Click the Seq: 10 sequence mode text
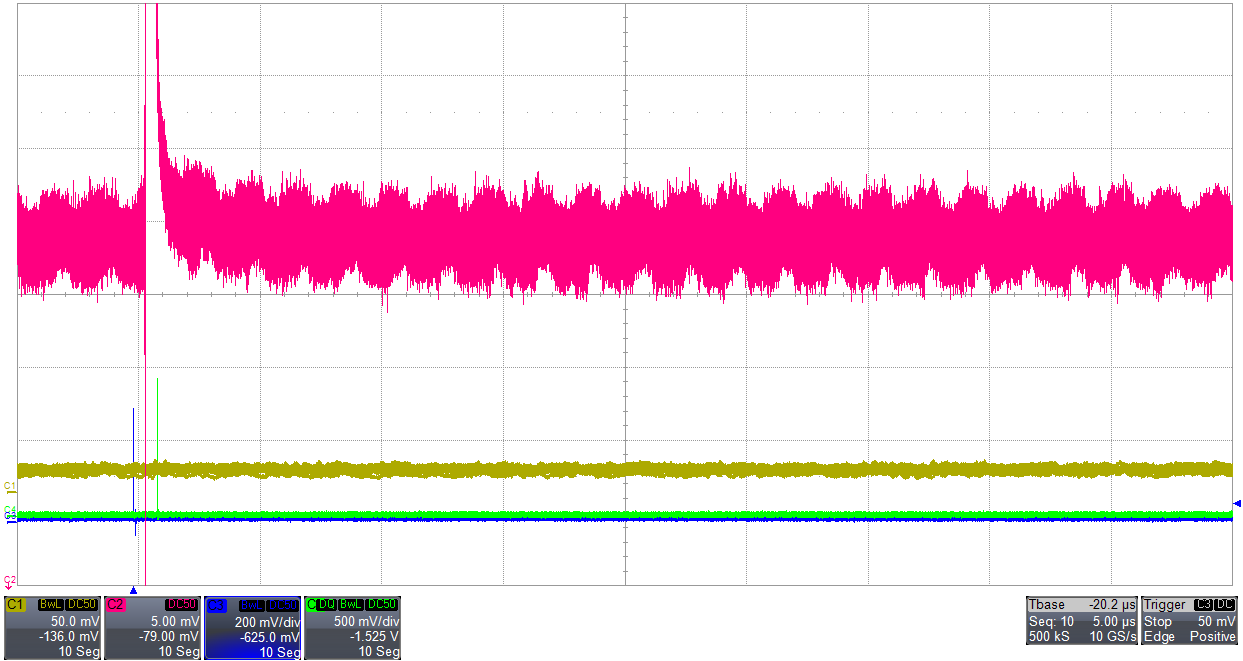 (1049, 621)
